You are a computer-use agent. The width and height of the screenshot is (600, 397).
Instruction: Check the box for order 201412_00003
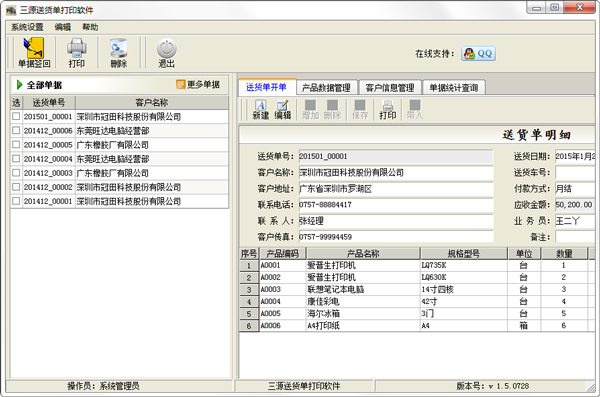(16, 173)
